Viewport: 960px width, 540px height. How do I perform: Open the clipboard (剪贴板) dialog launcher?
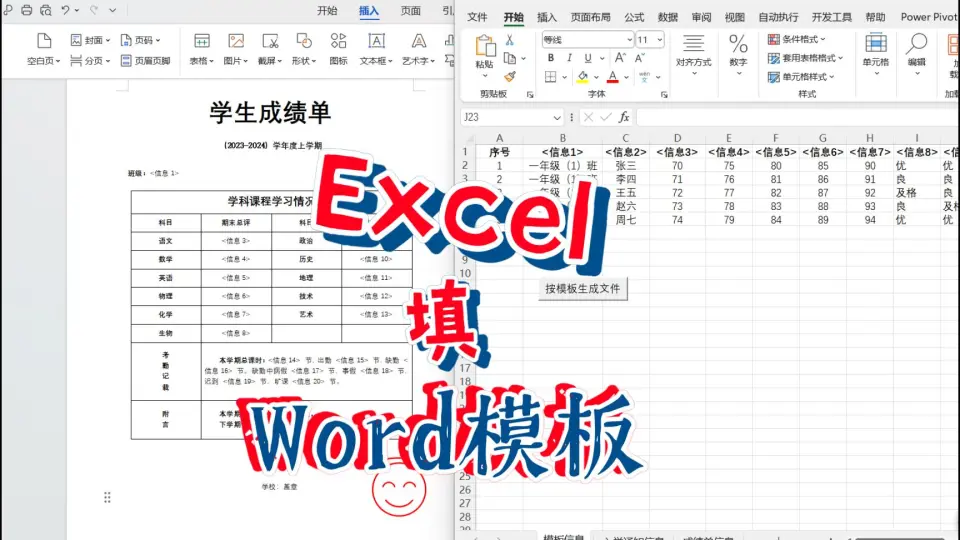[530, 95]
